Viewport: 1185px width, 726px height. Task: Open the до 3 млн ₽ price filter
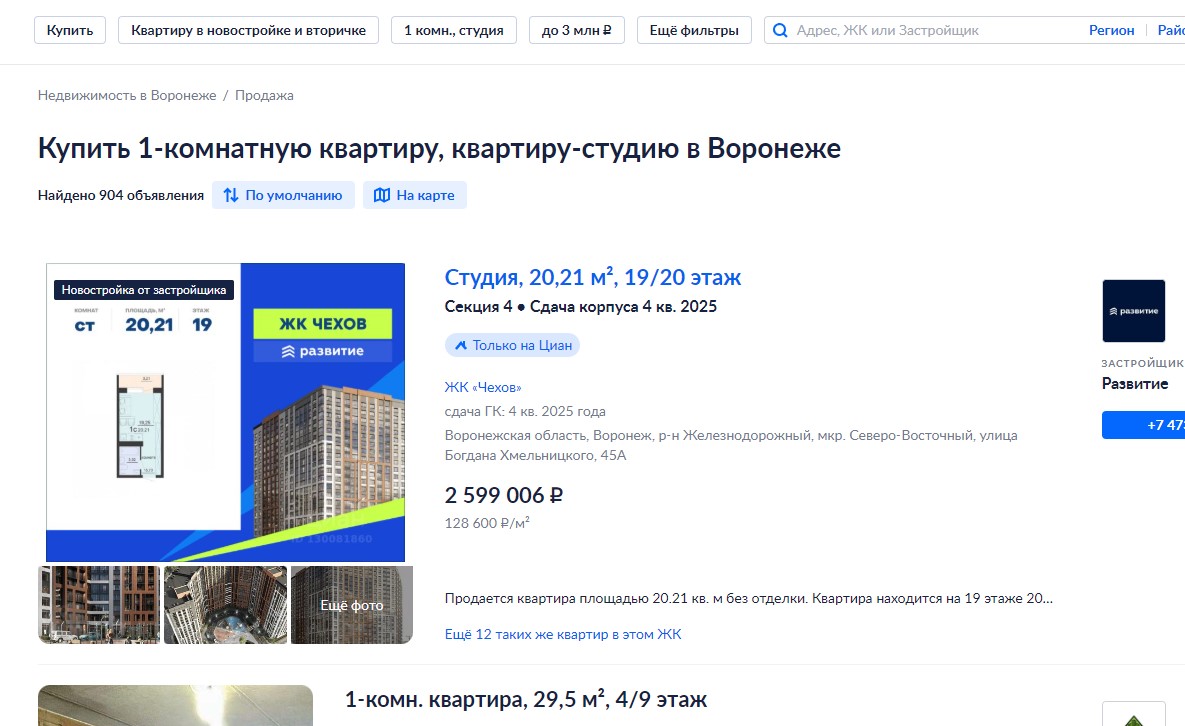(x=576, y=30)
